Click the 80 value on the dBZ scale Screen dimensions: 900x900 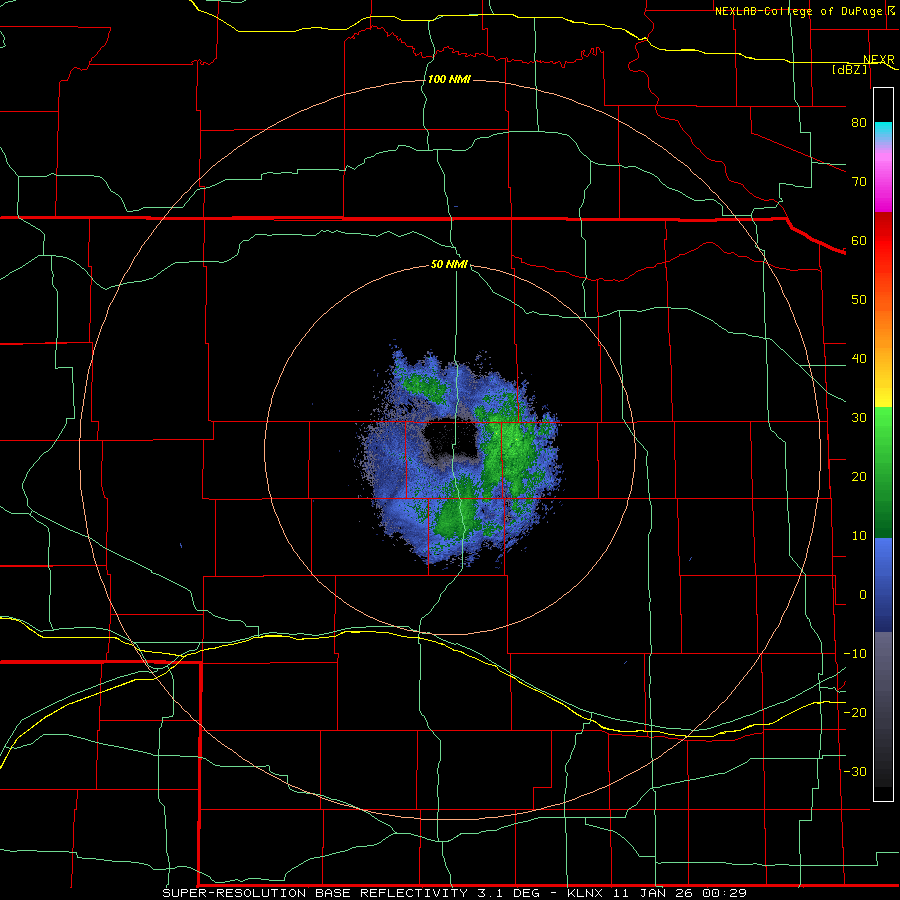pos(859,123)
